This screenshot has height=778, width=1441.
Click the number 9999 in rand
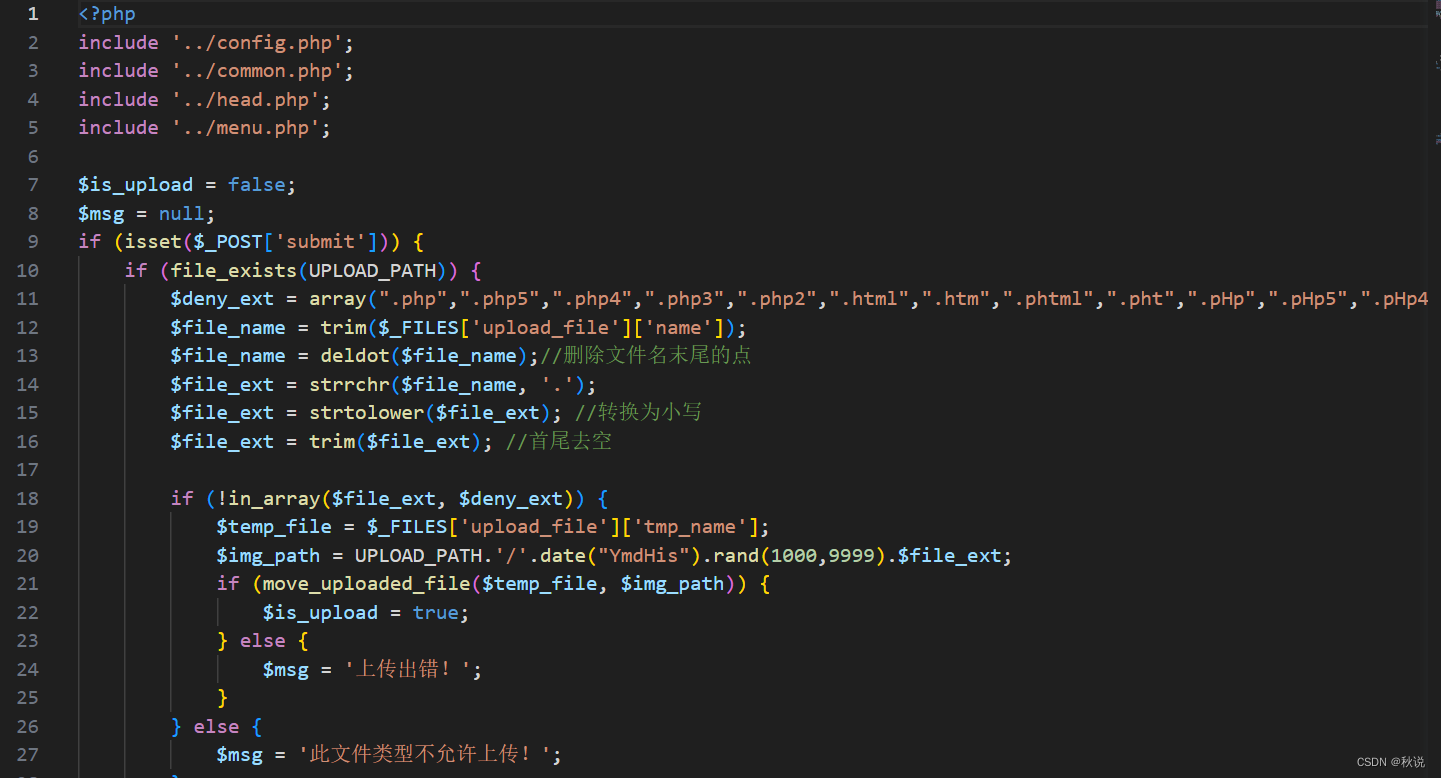coord(853,556)
